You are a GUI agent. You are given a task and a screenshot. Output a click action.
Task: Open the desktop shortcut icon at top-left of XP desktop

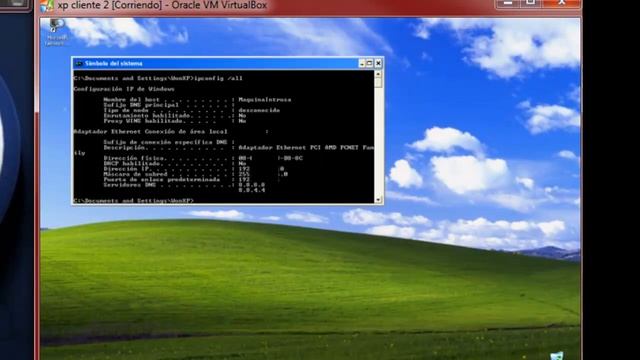point(56,31)
